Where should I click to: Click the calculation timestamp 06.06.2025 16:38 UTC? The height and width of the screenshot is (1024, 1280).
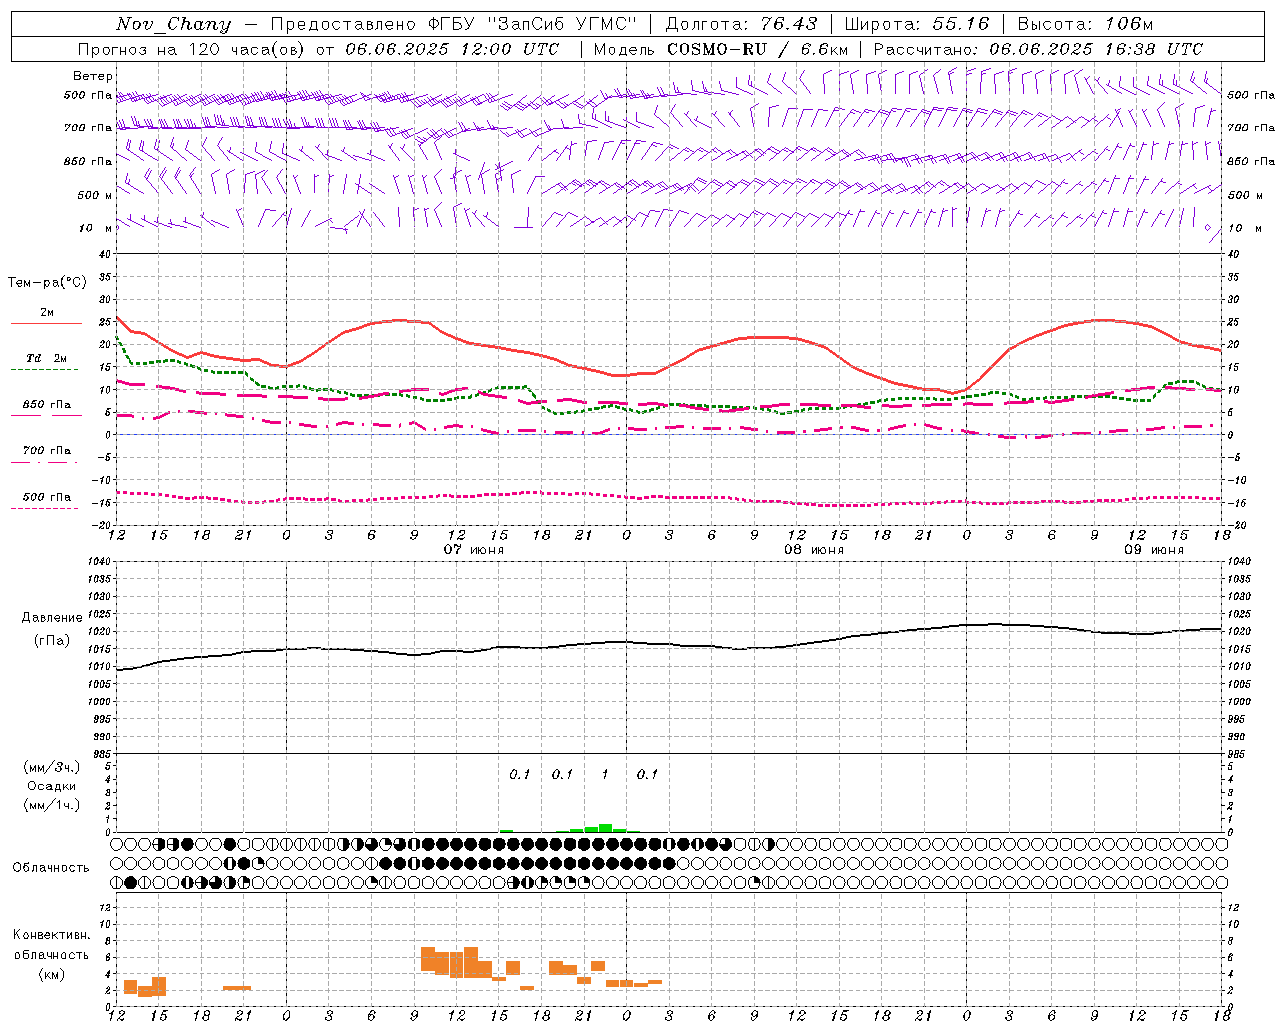click(x=1096, y=49)
